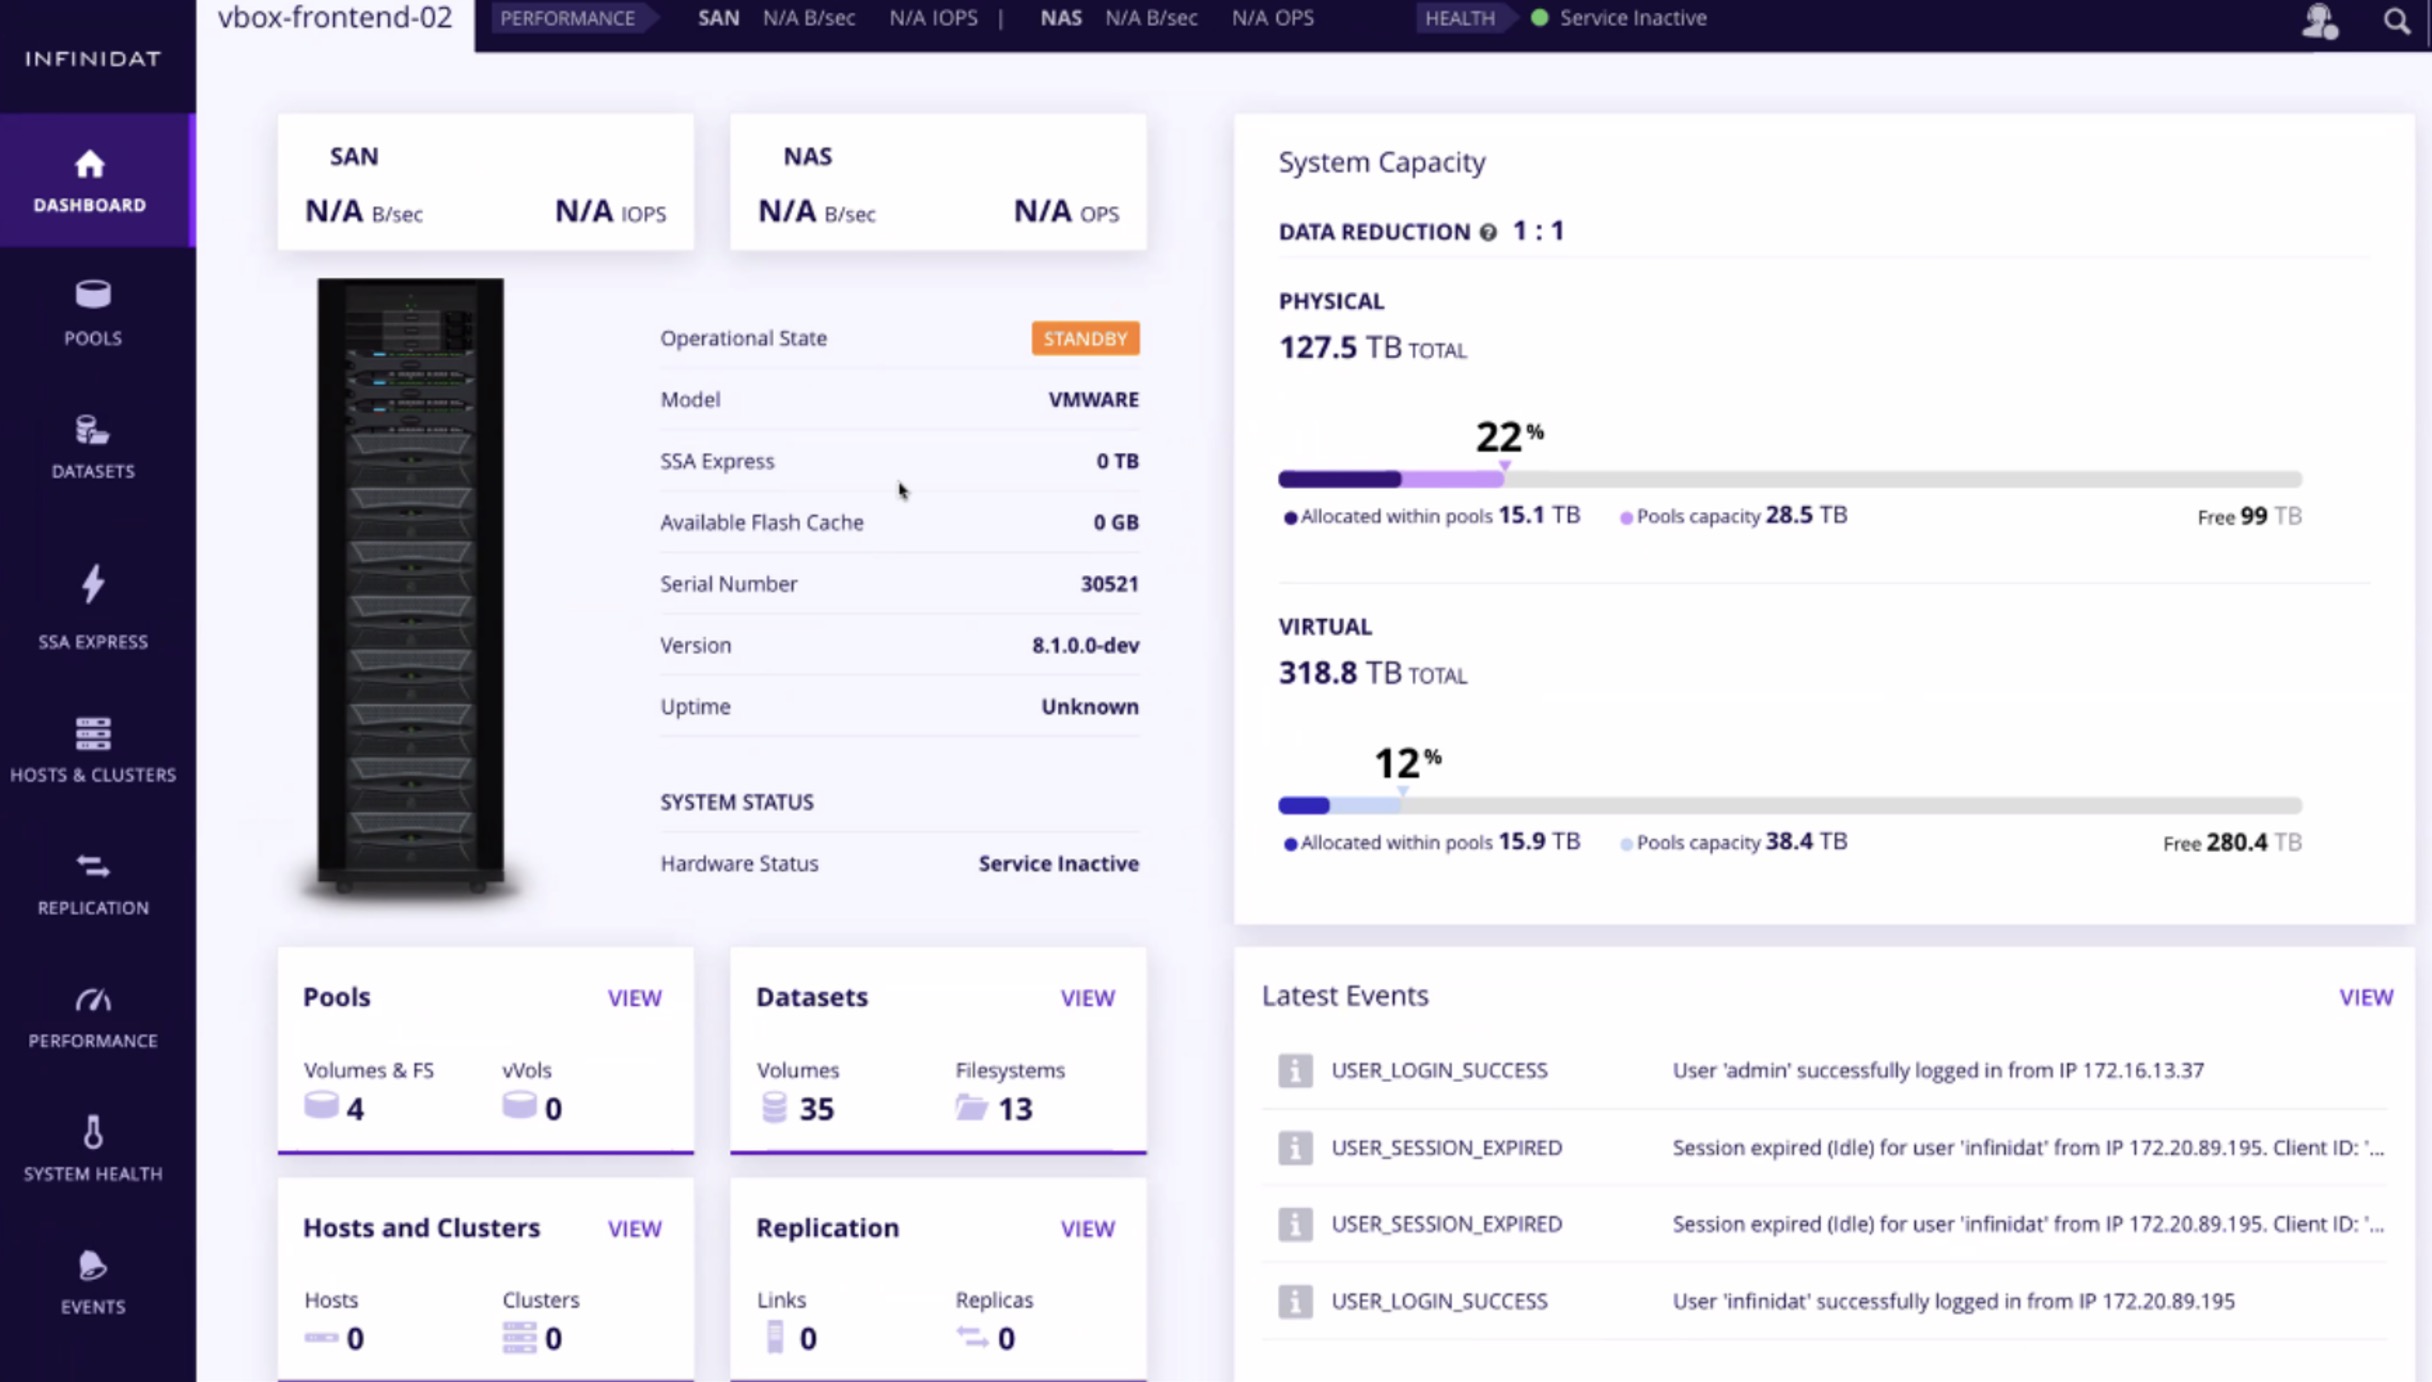Select the Dashboard home tab
This screenshot has height=1382, width=2432.
pos(90,180)
